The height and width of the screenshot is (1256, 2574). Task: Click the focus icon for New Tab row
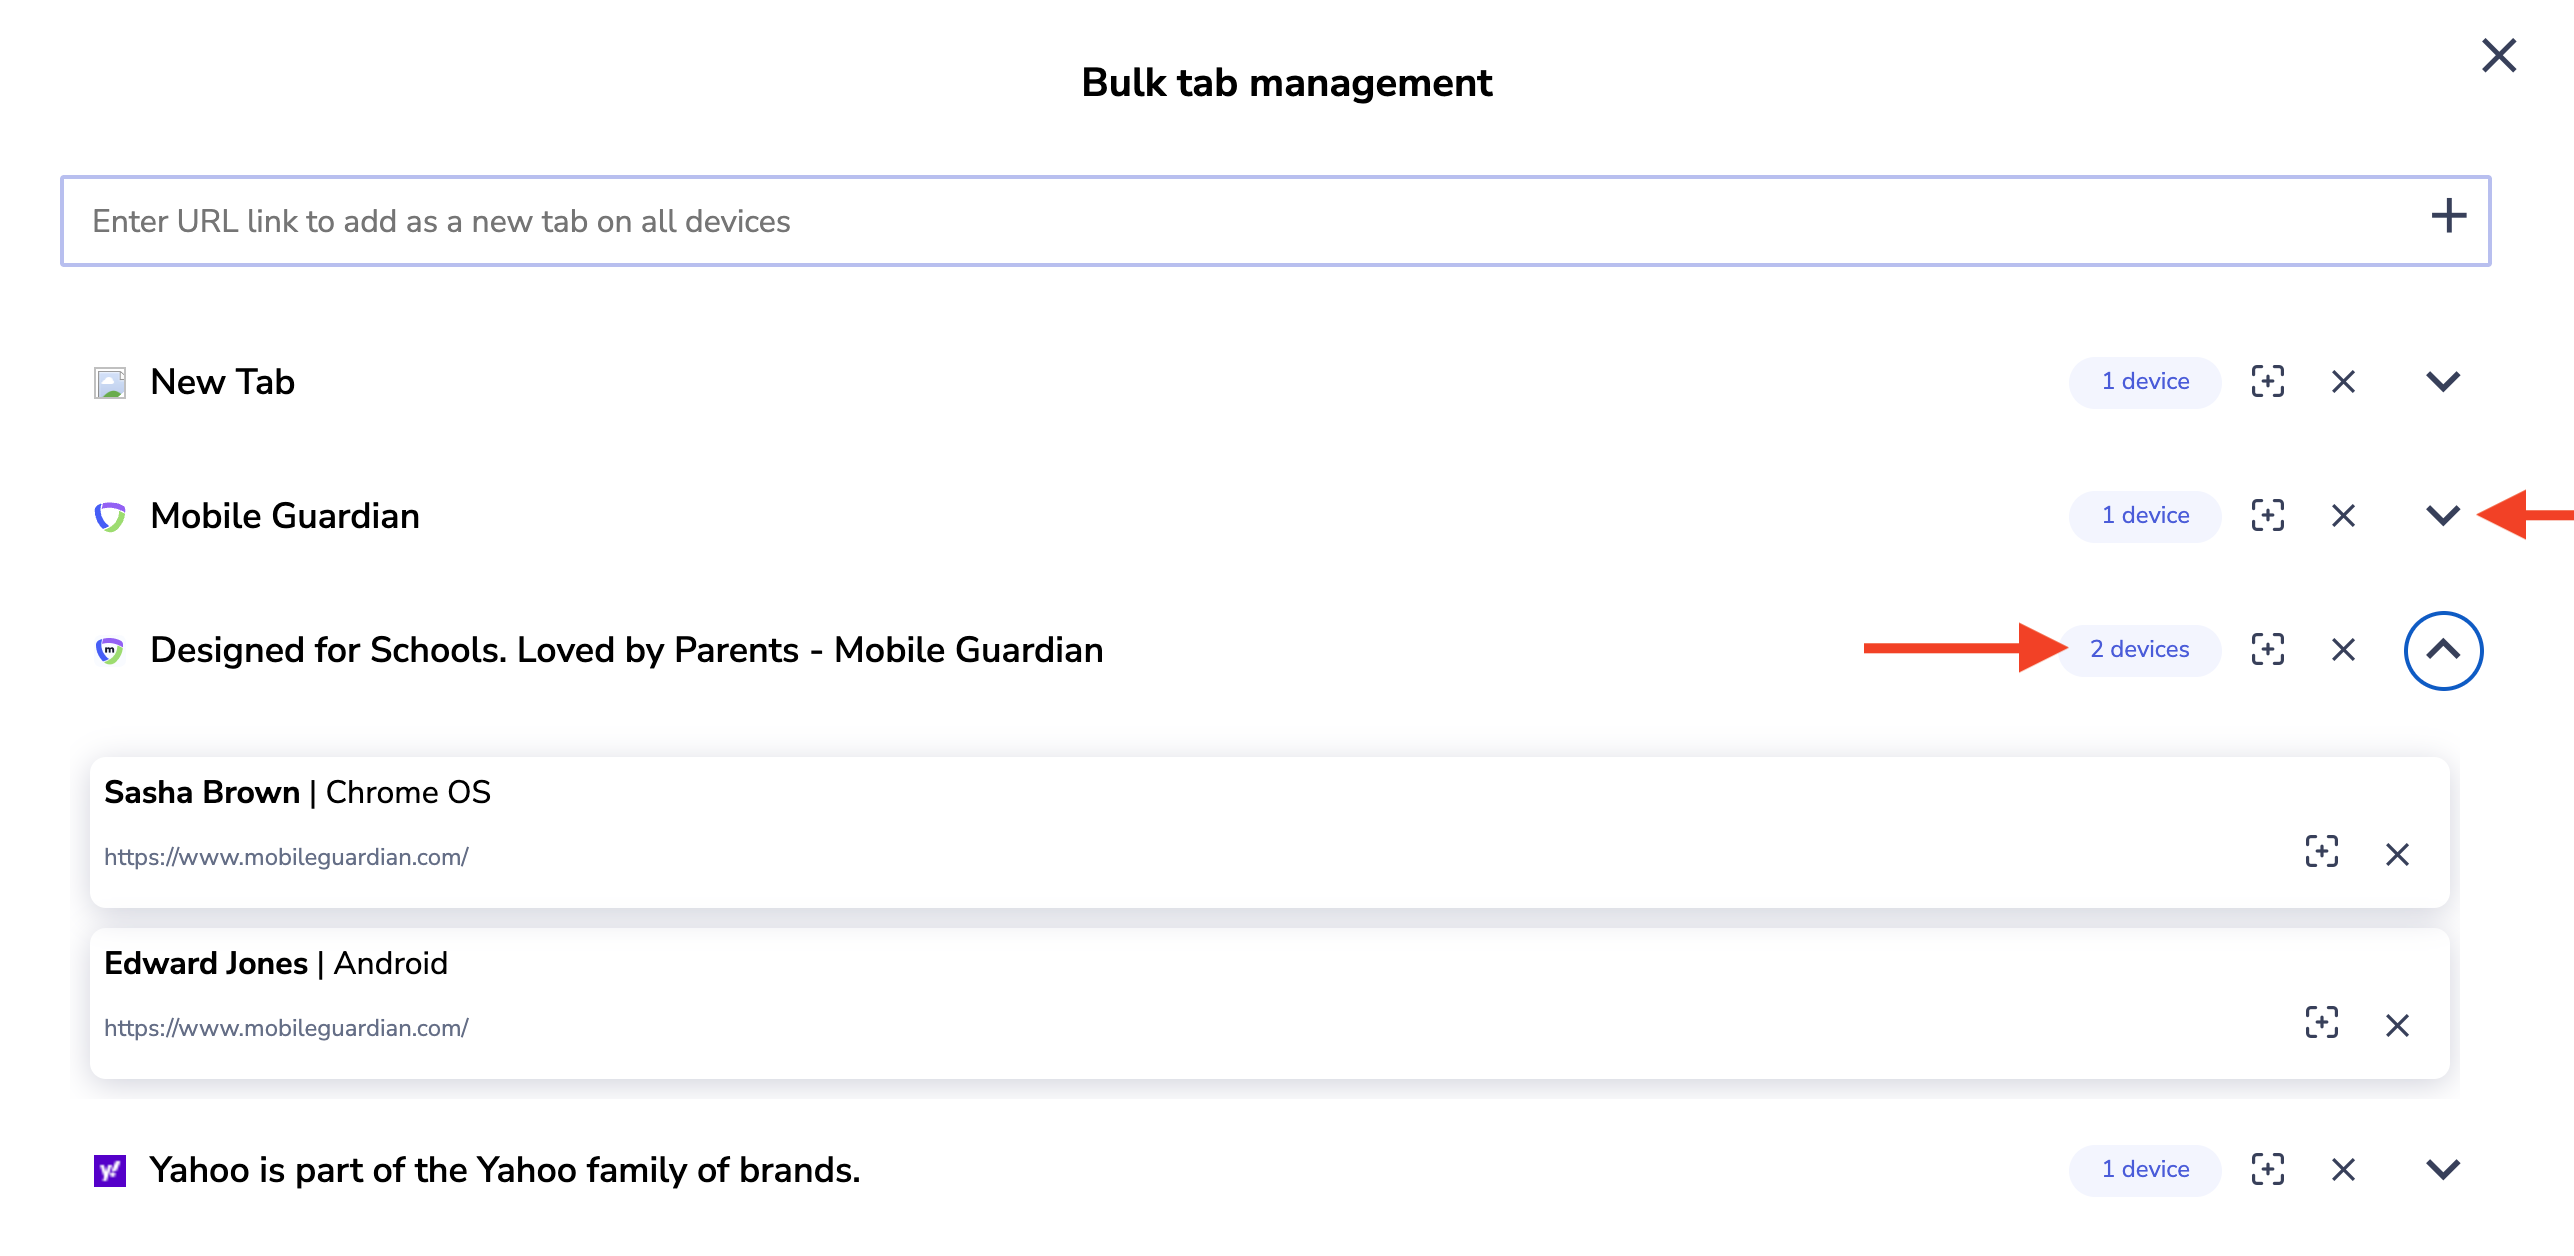[x=2267, y=381]
